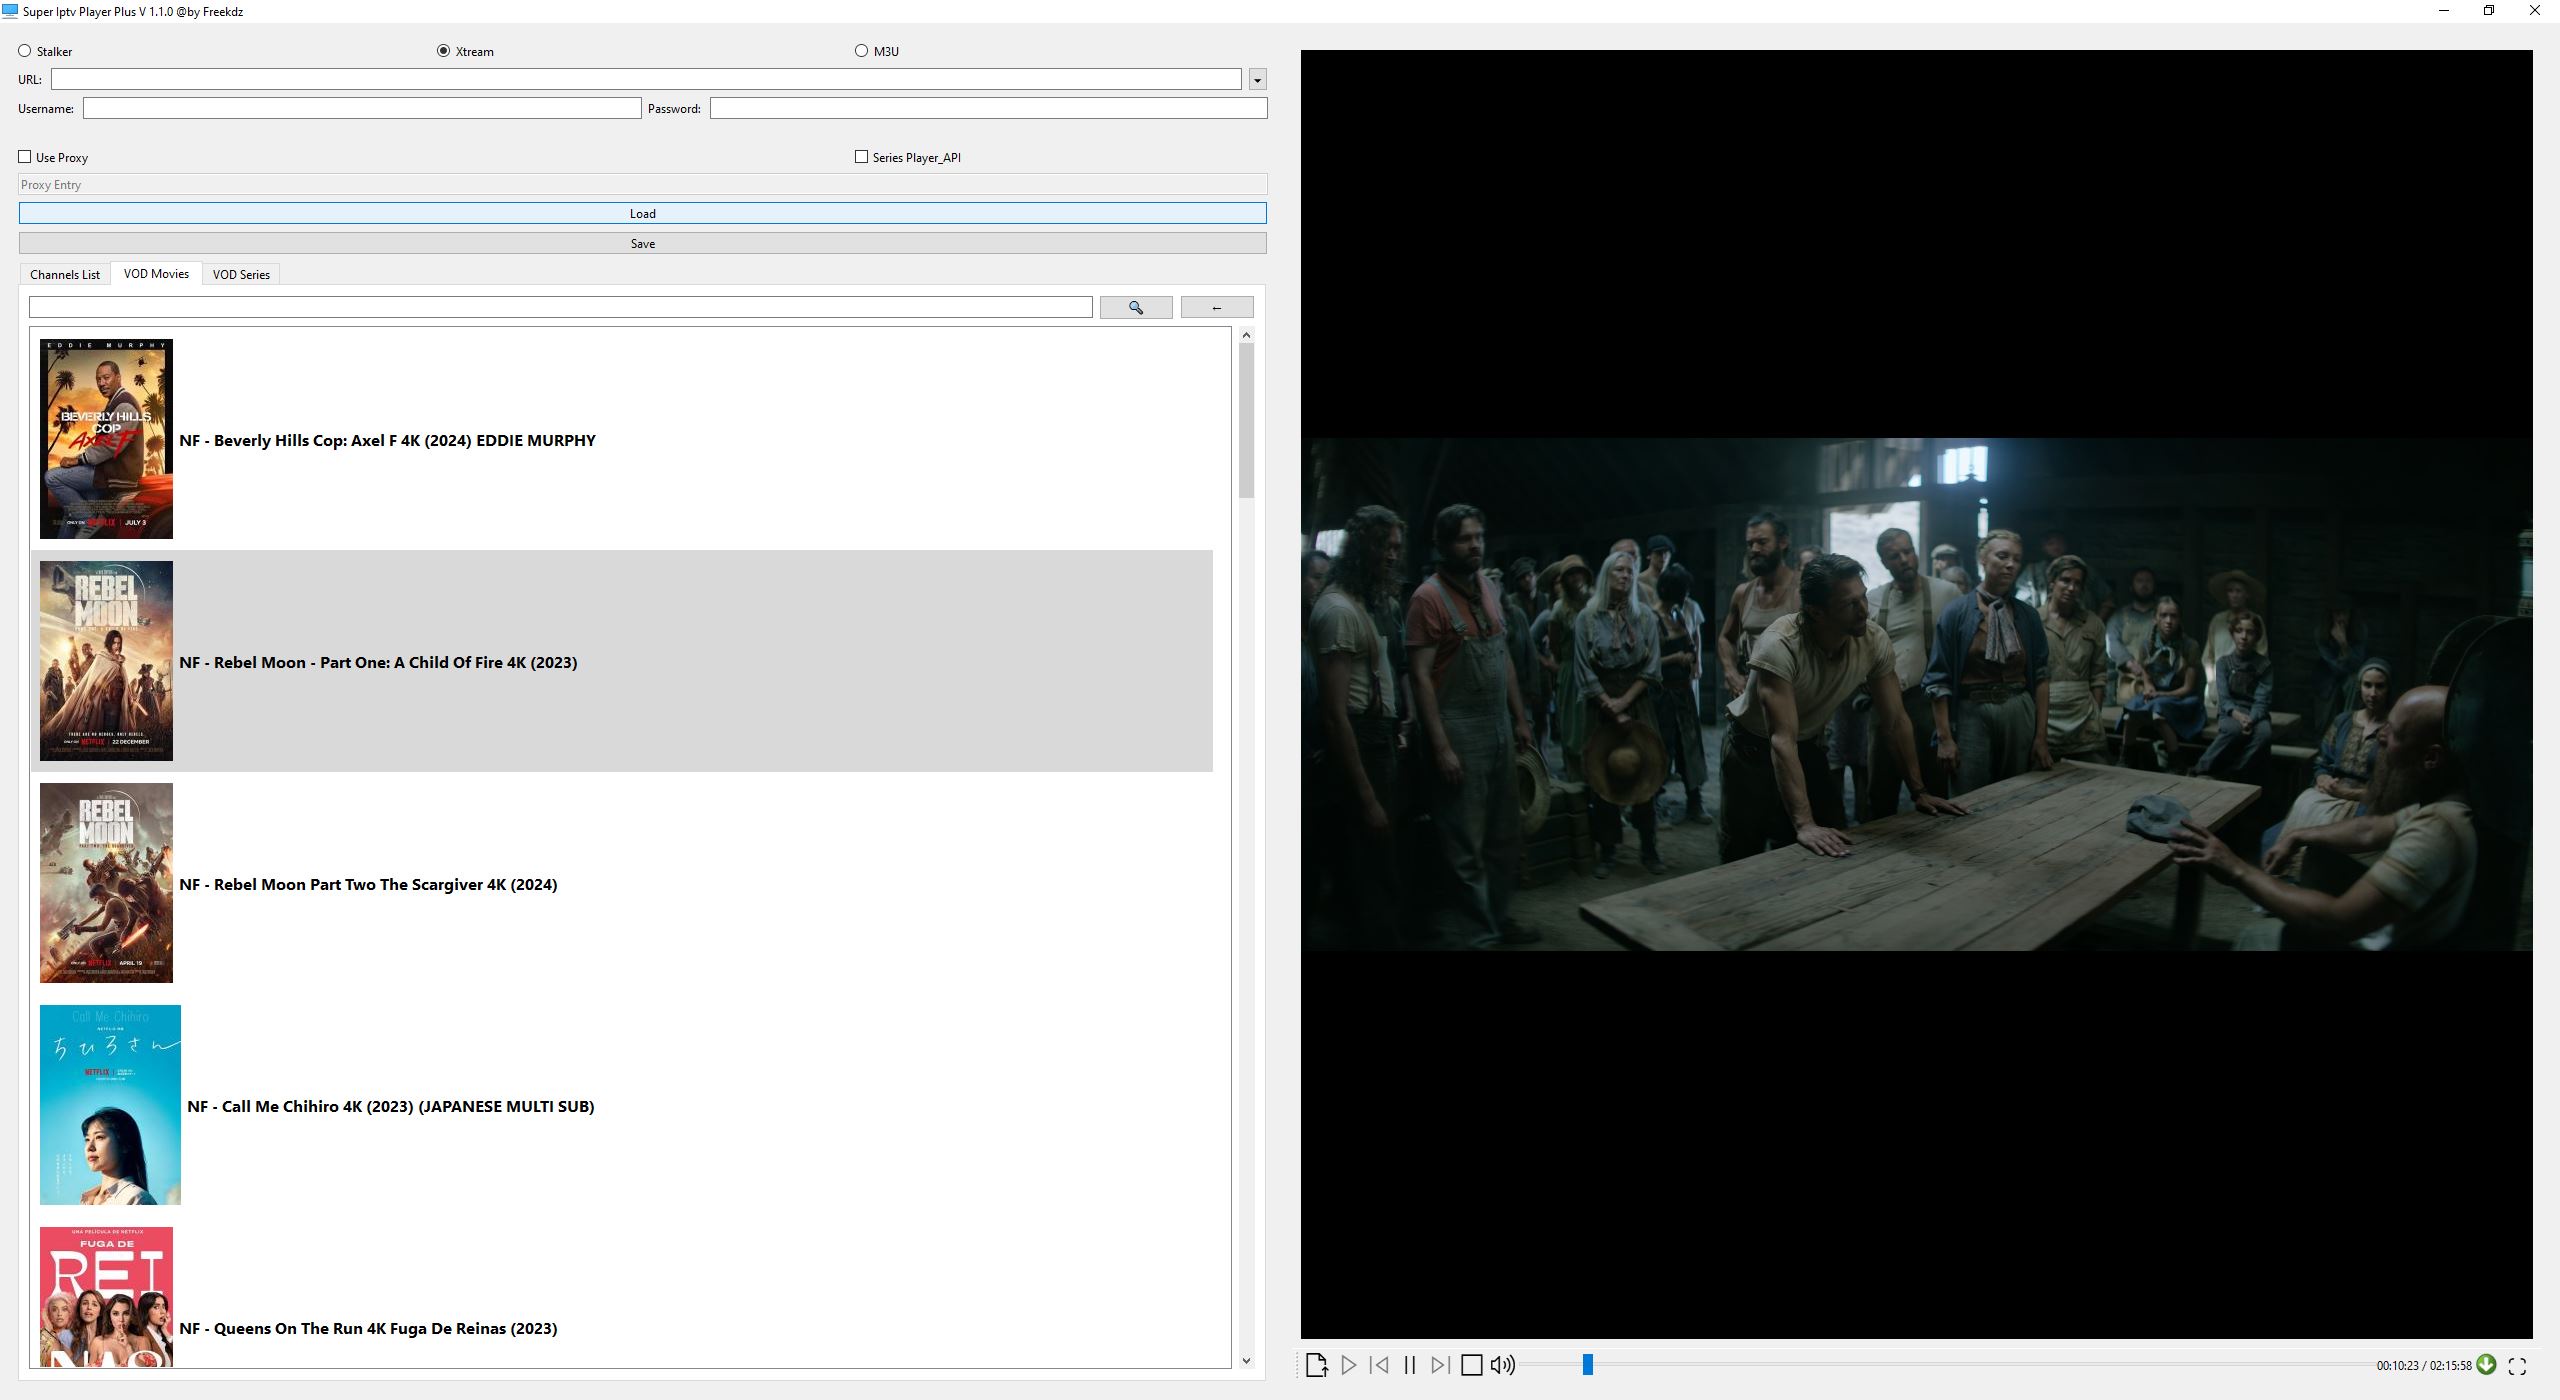Image resolution: width=2560 pixels, height=1400 pixels.
Task: Click the video playback area
Action: (1916, 694)
